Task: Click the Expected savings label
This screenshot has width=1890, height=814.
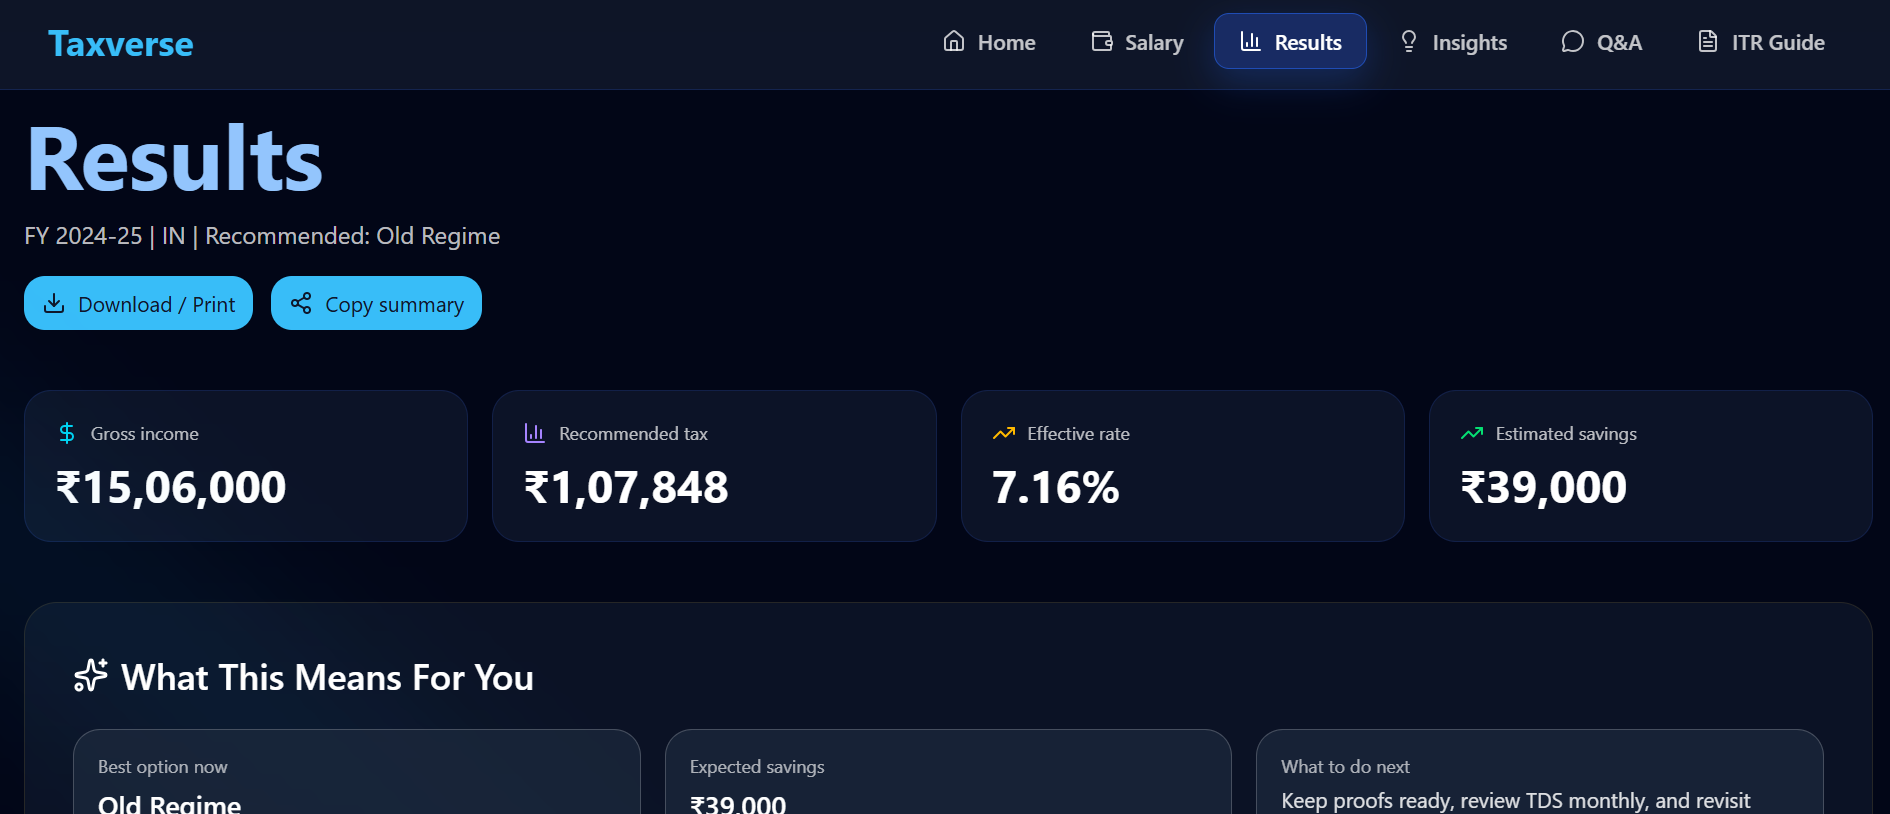Action: [757, 767]
